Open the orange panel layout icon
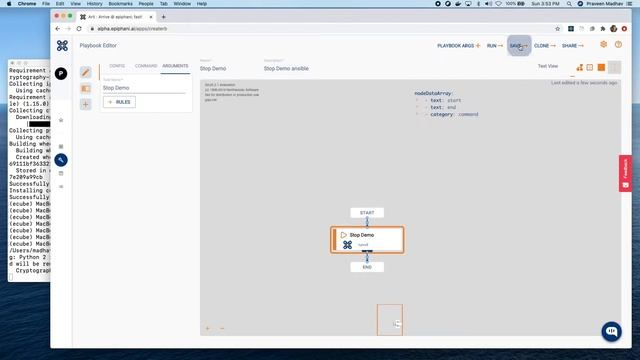Viewport: 640px width, 360px height. (86, 88)
